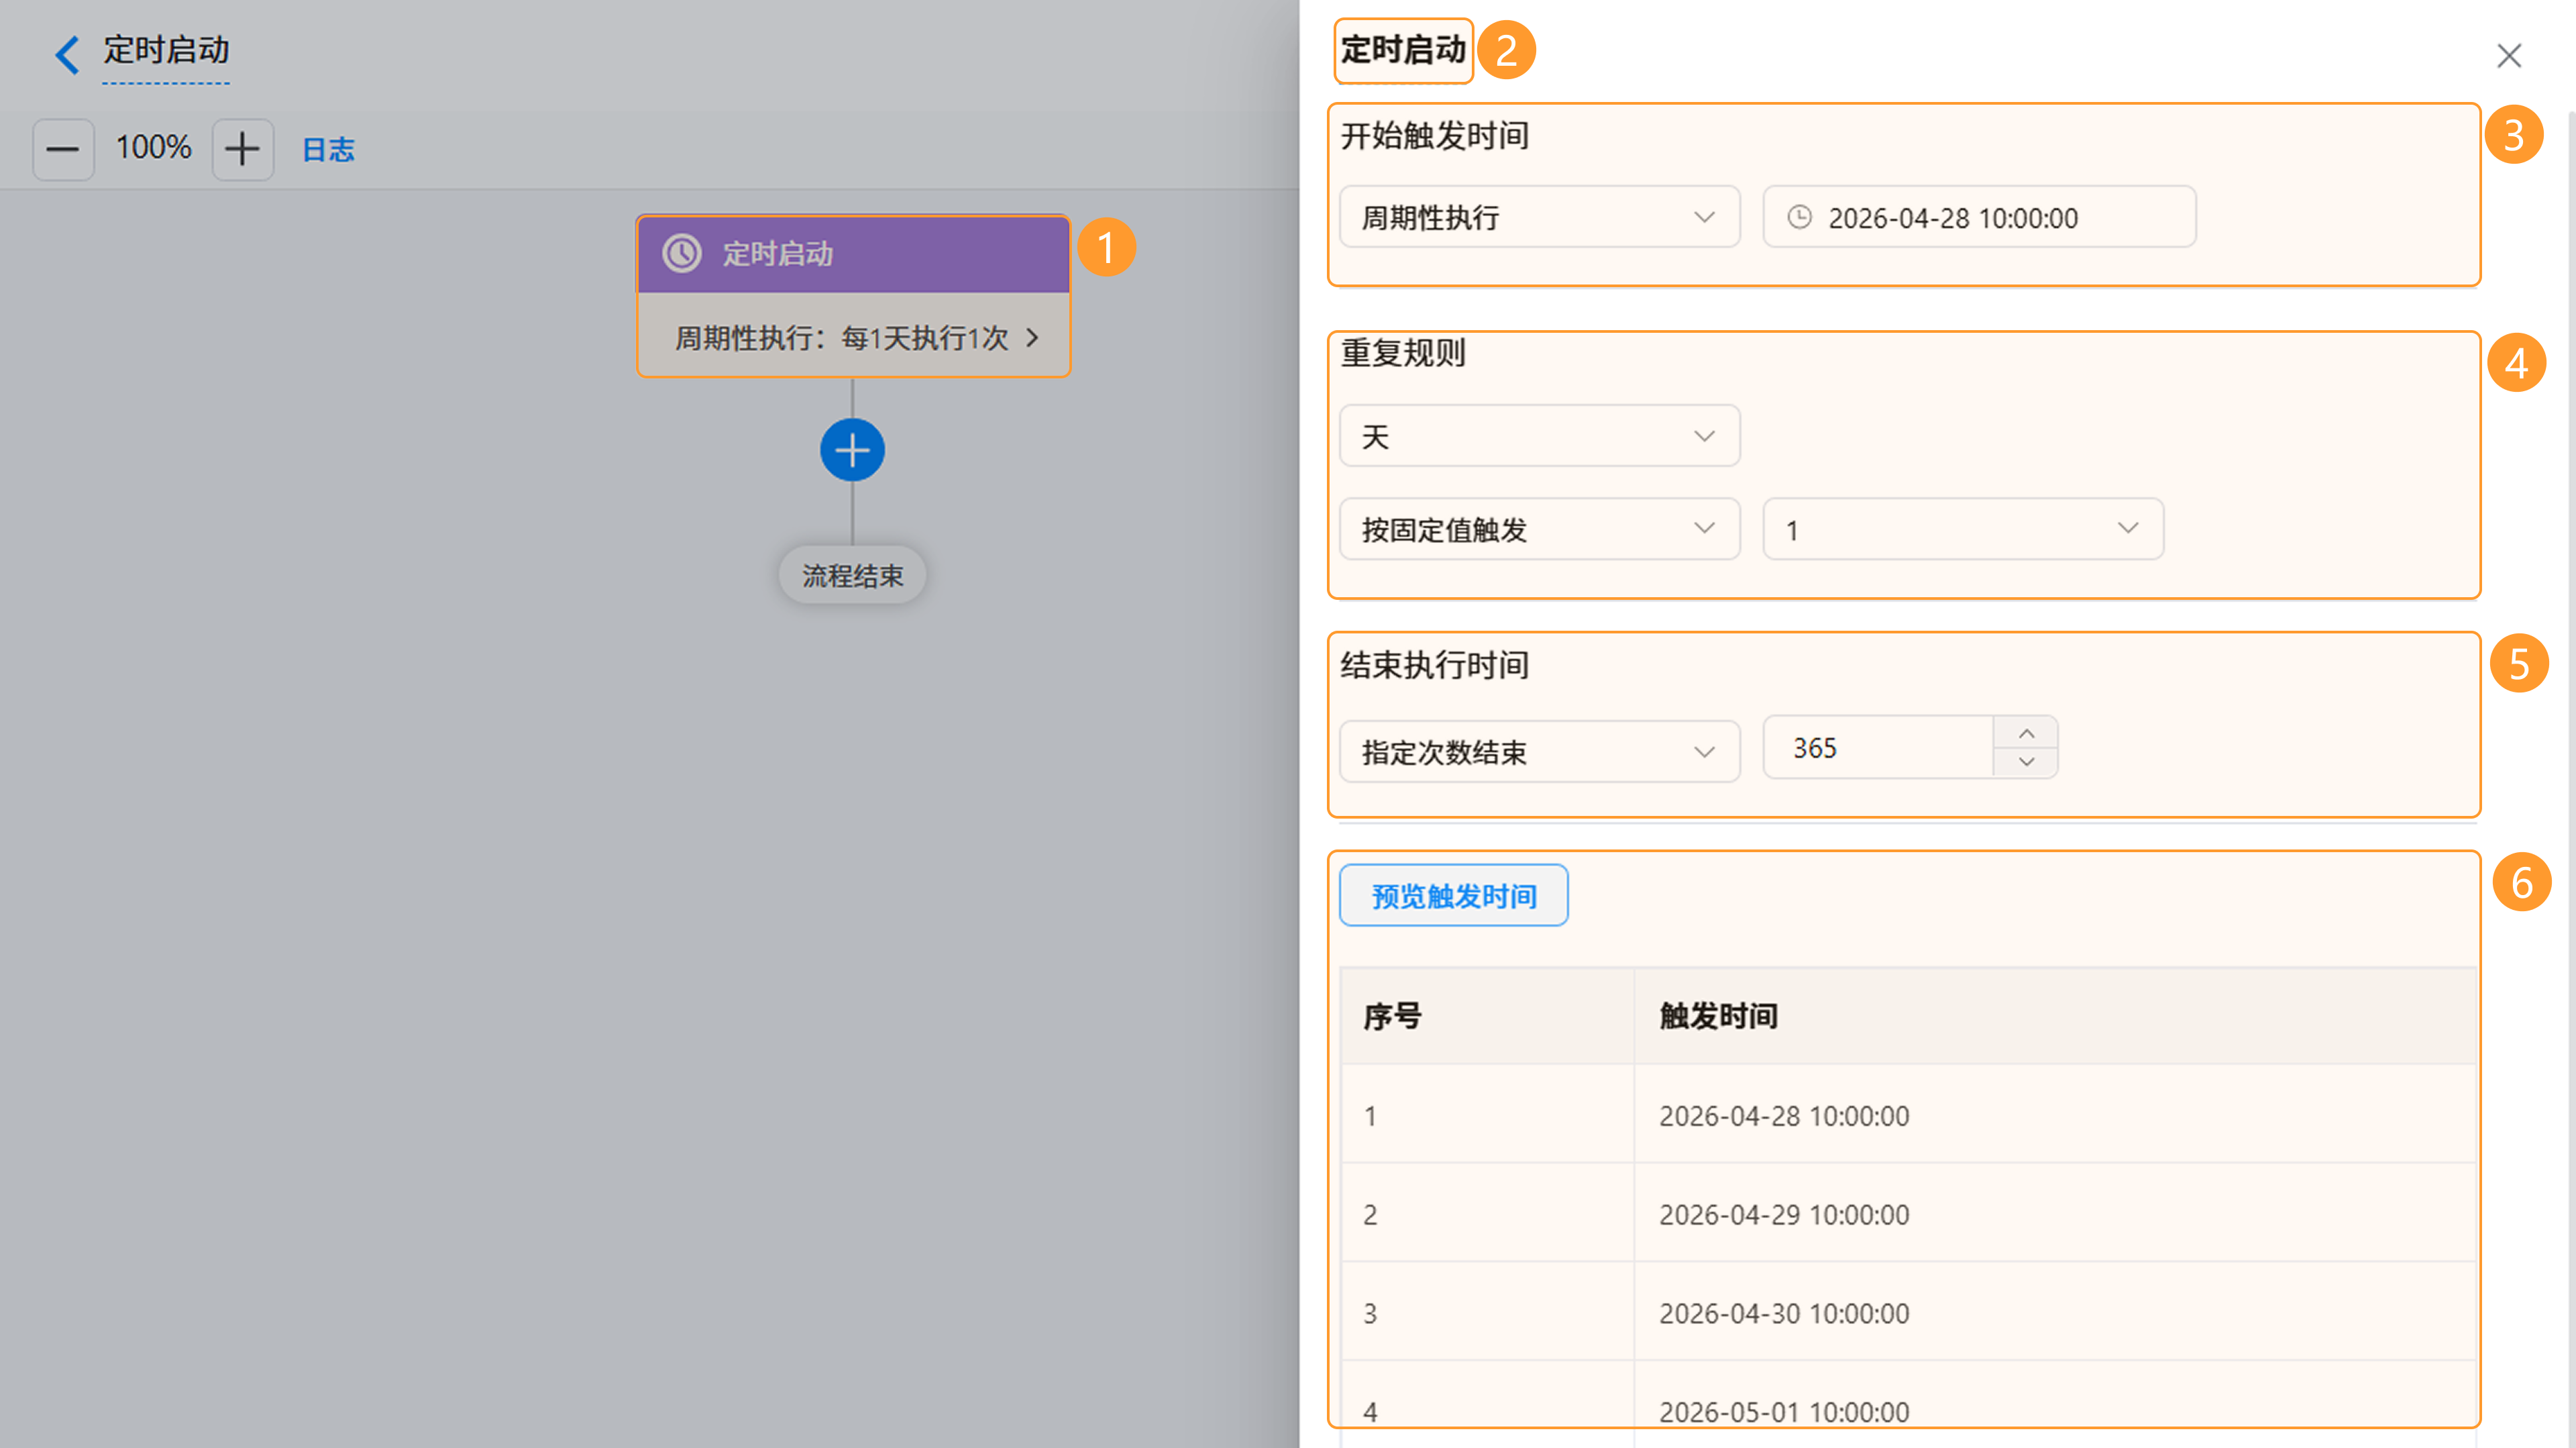Click the 预览触发时间 button
Image resolution: width=2576 pixels, height=1448 pixels.
click(1453, 895)
